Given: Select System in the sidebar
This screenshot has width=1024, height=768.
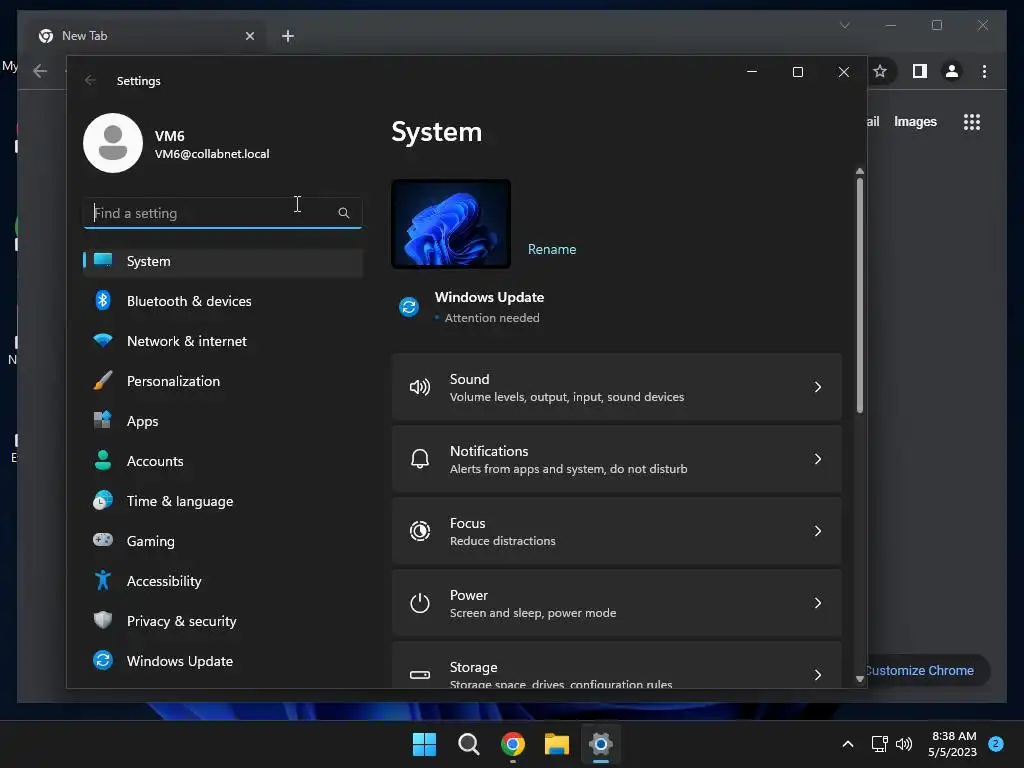Looking at the screenshot, I should pyautogui.click(x=223, y=261).
